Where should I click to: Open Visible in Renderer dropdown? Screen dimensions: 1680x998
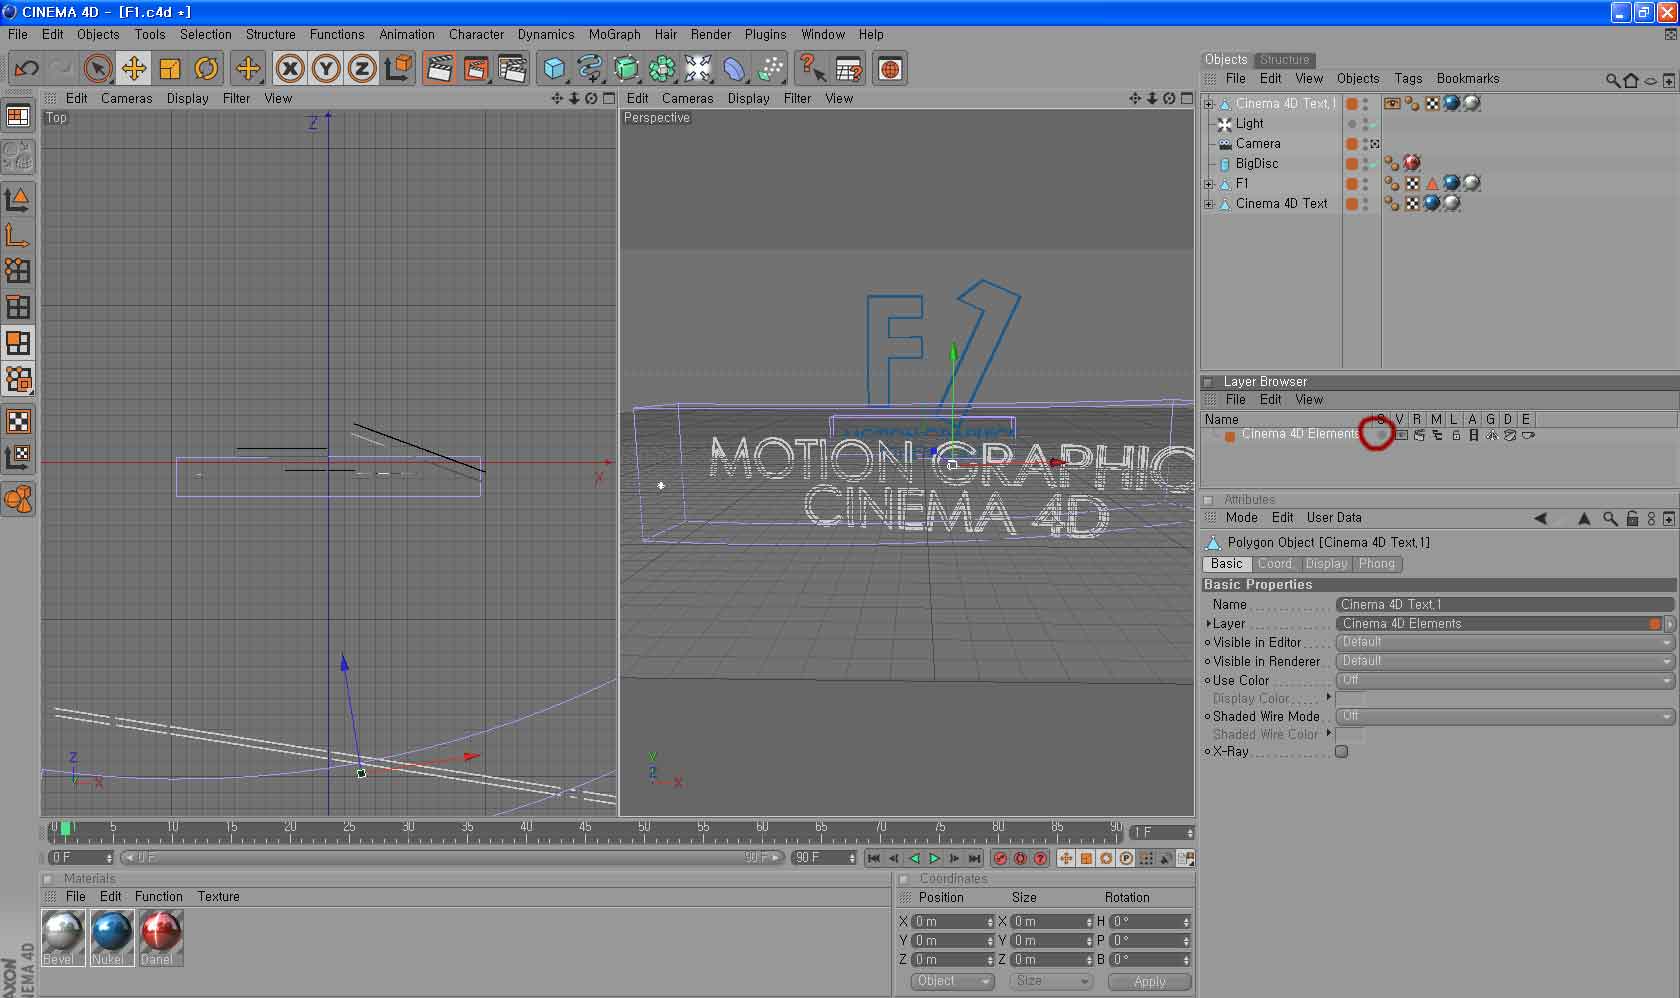point(1505,662)
